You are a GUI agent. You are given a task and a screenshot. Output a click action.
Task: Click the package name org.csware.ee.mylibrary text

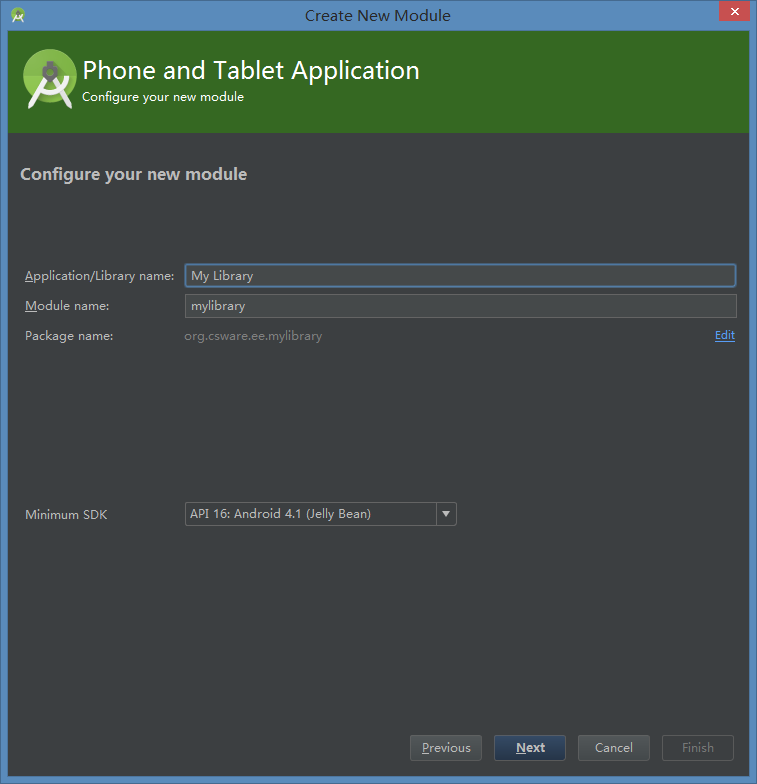253,336
